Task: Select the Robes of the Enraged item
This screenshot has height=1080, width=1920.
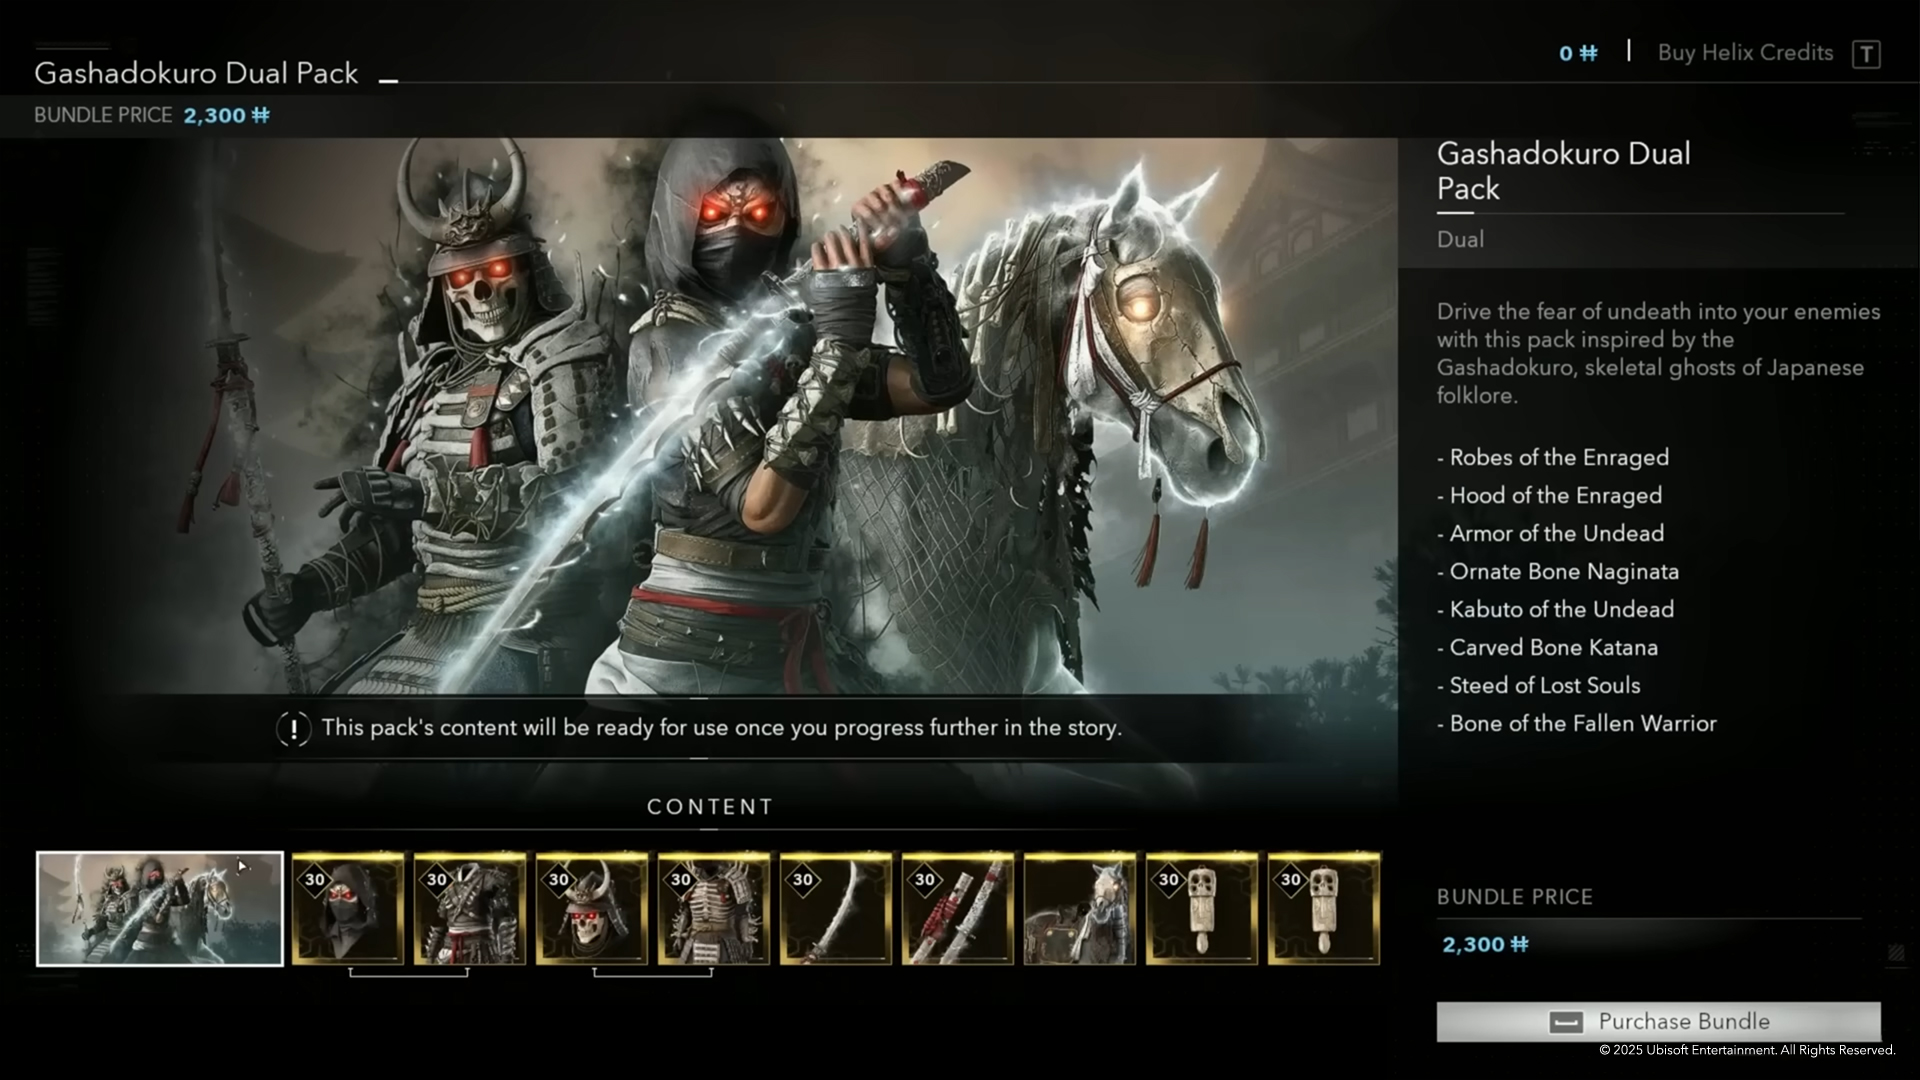Action: pos(470,909)
